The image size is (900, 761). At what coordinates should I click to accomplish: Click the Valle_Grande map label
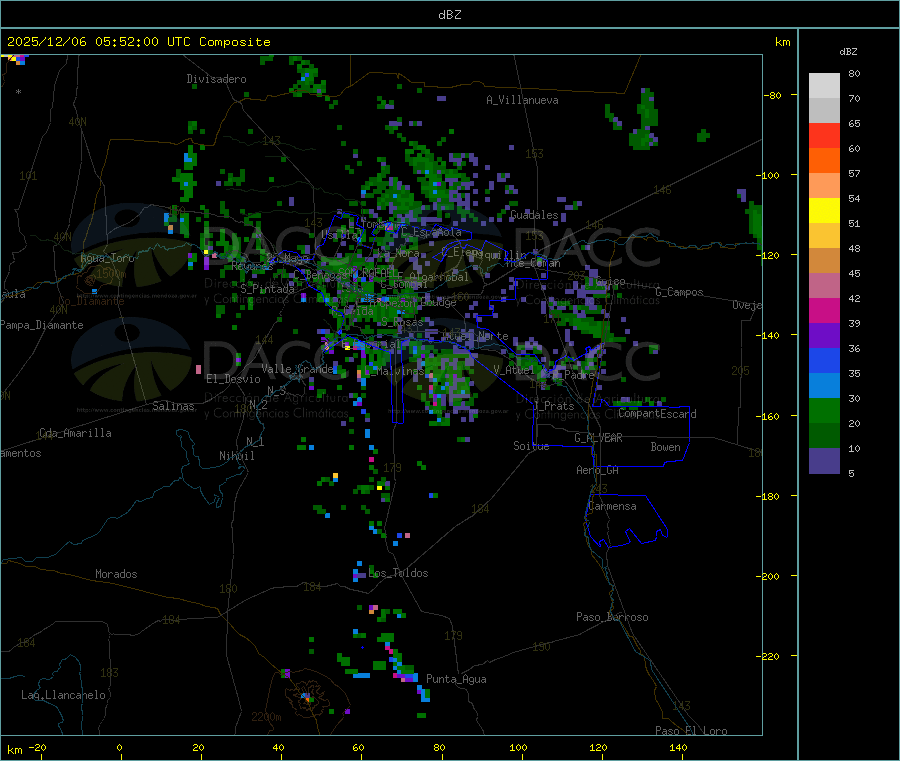[297, 369]
